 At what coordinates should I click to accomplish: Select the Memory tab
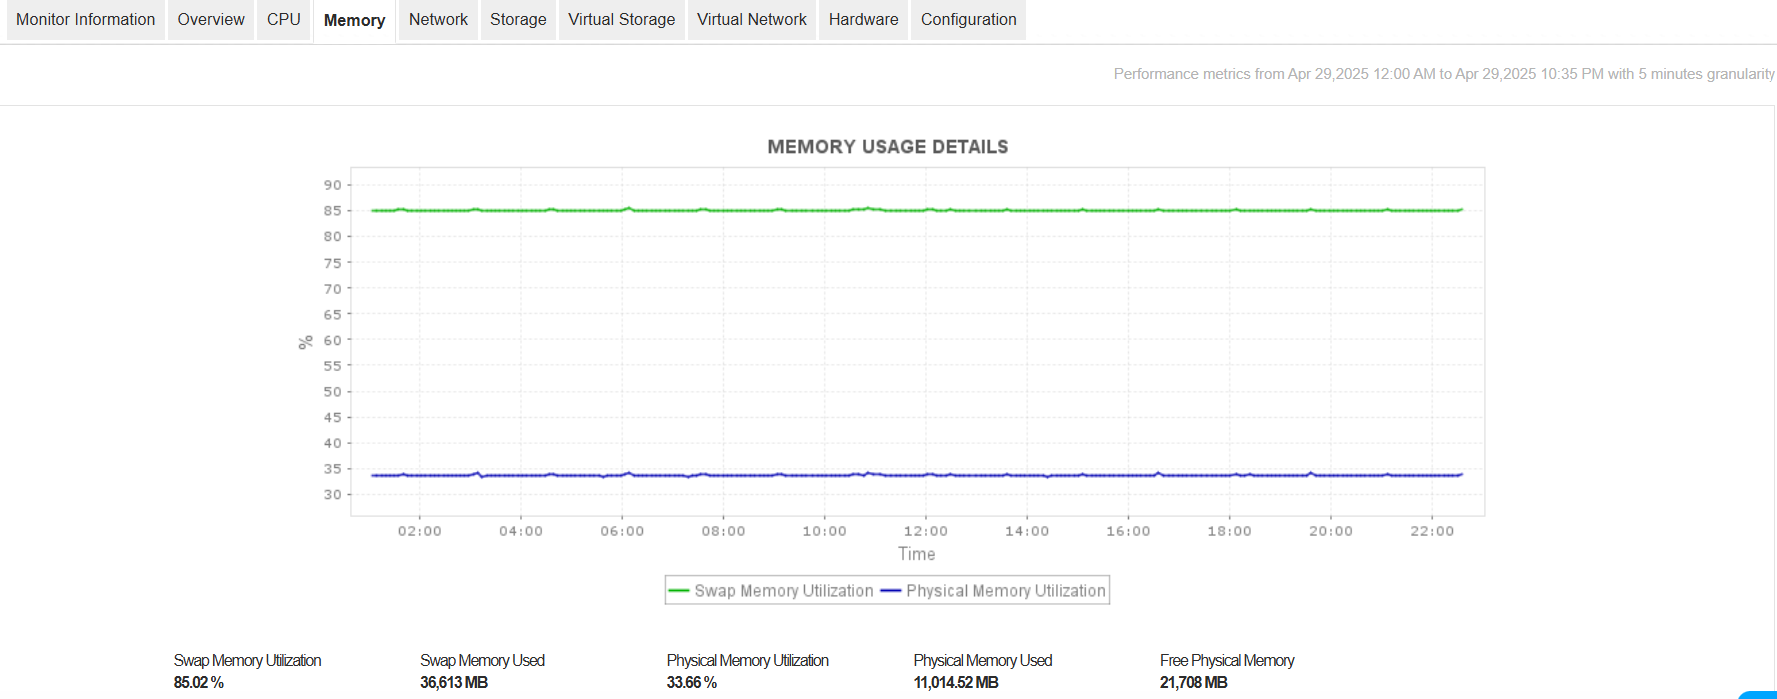pyautogui.click(x=354, y=19)
